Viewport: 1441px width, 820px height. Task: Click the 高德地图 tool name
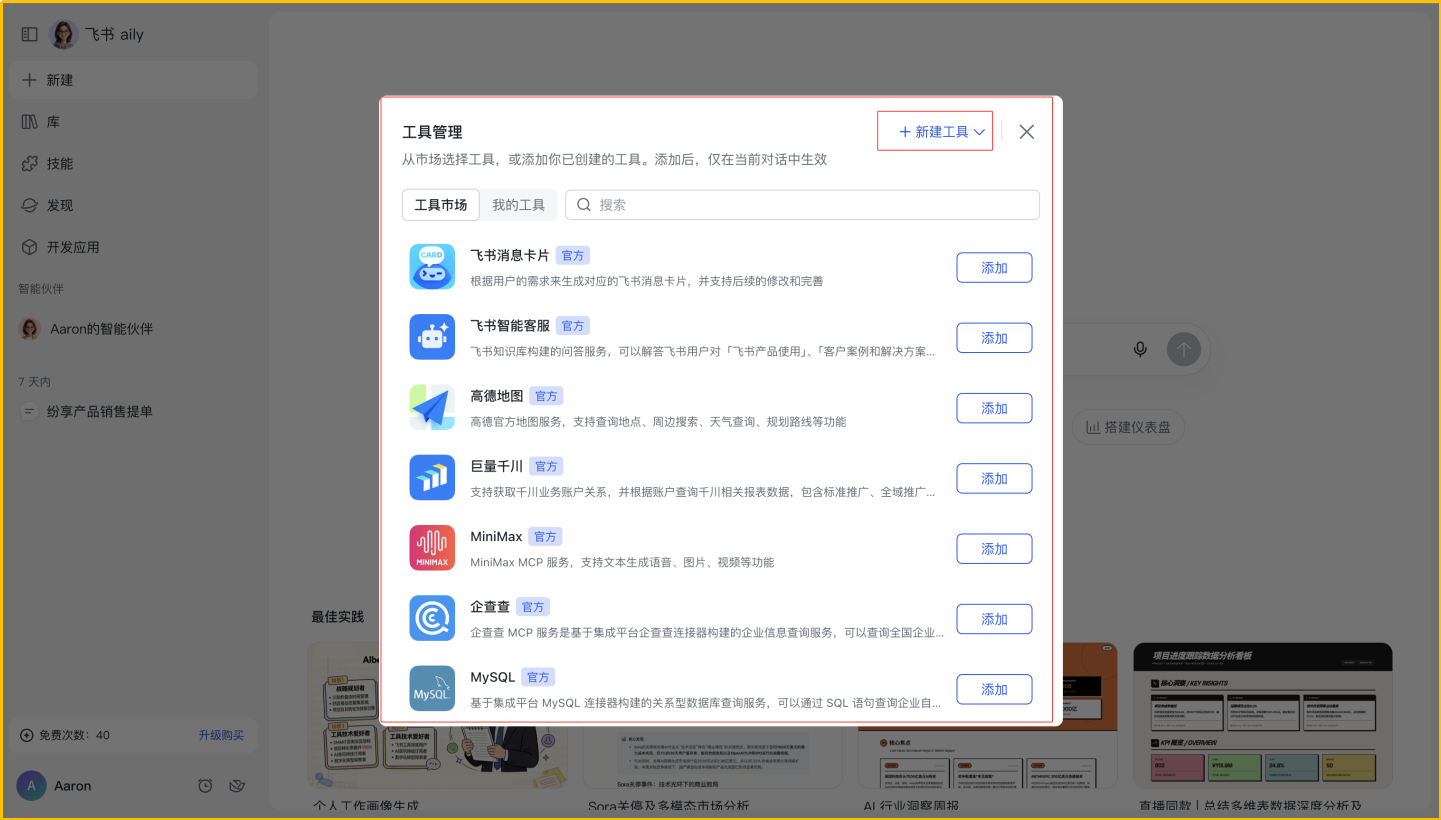[x=497, y=395]
